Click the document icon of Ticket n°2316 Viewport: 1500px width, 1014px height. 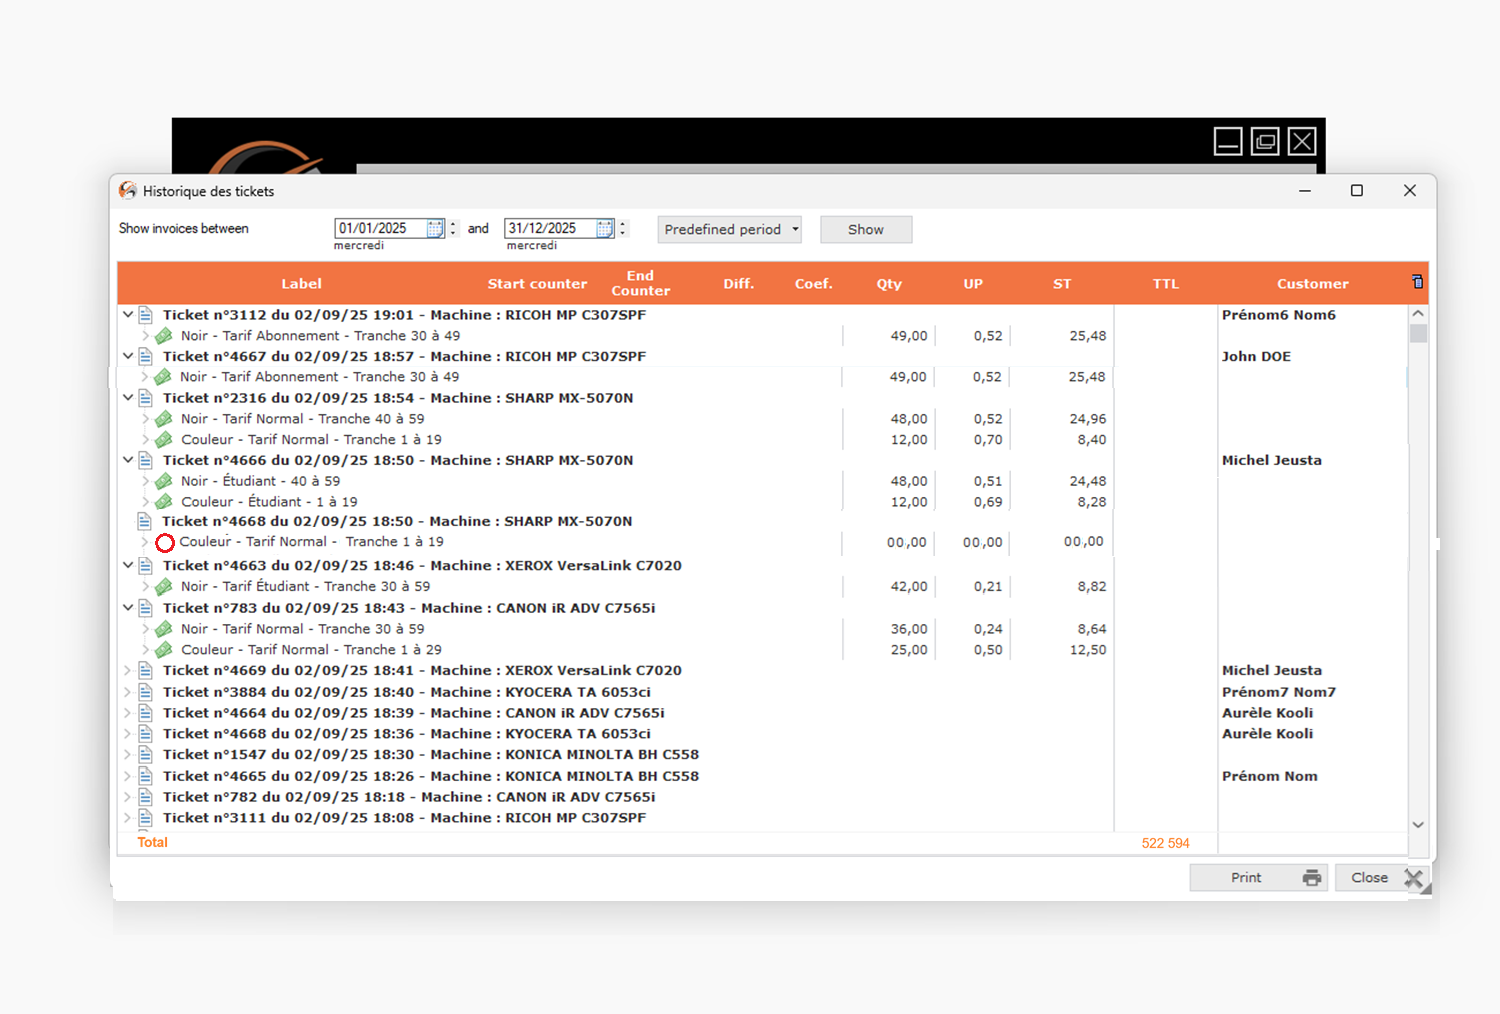pos(145,398)
